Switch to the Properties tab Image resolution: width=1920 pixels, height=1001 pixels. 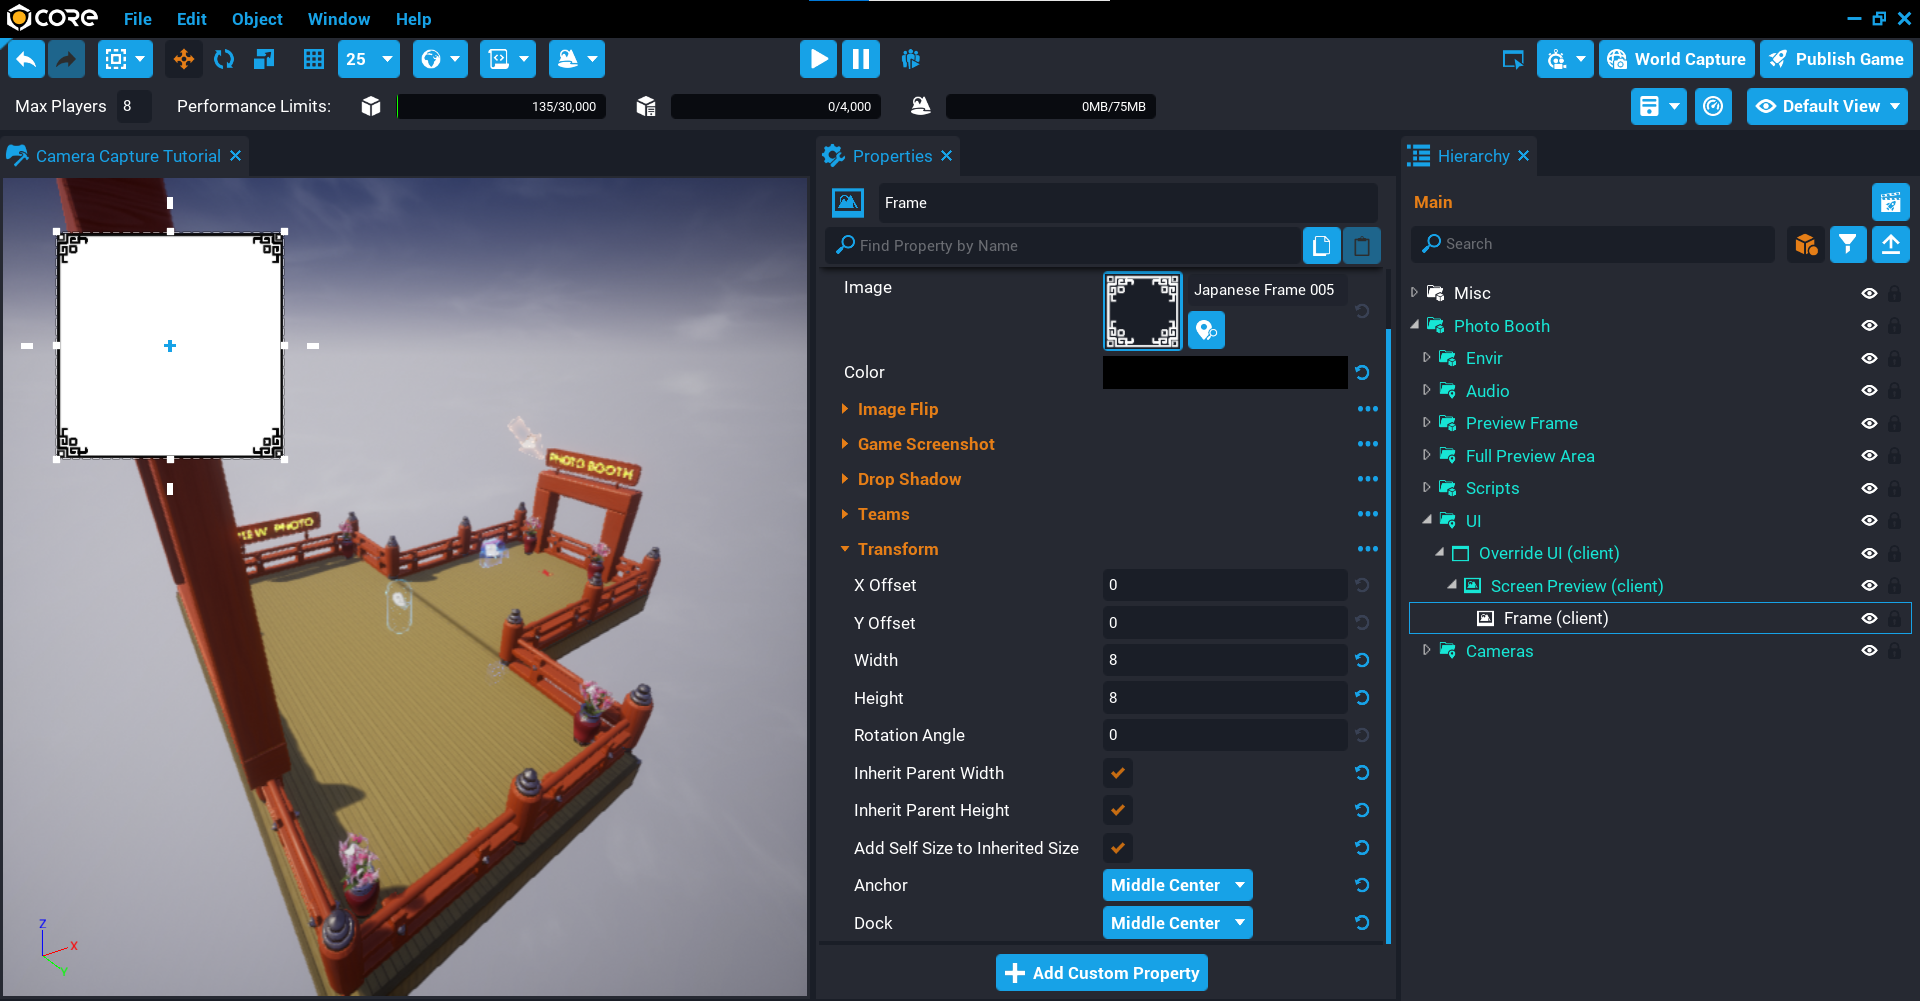[891, 156]
